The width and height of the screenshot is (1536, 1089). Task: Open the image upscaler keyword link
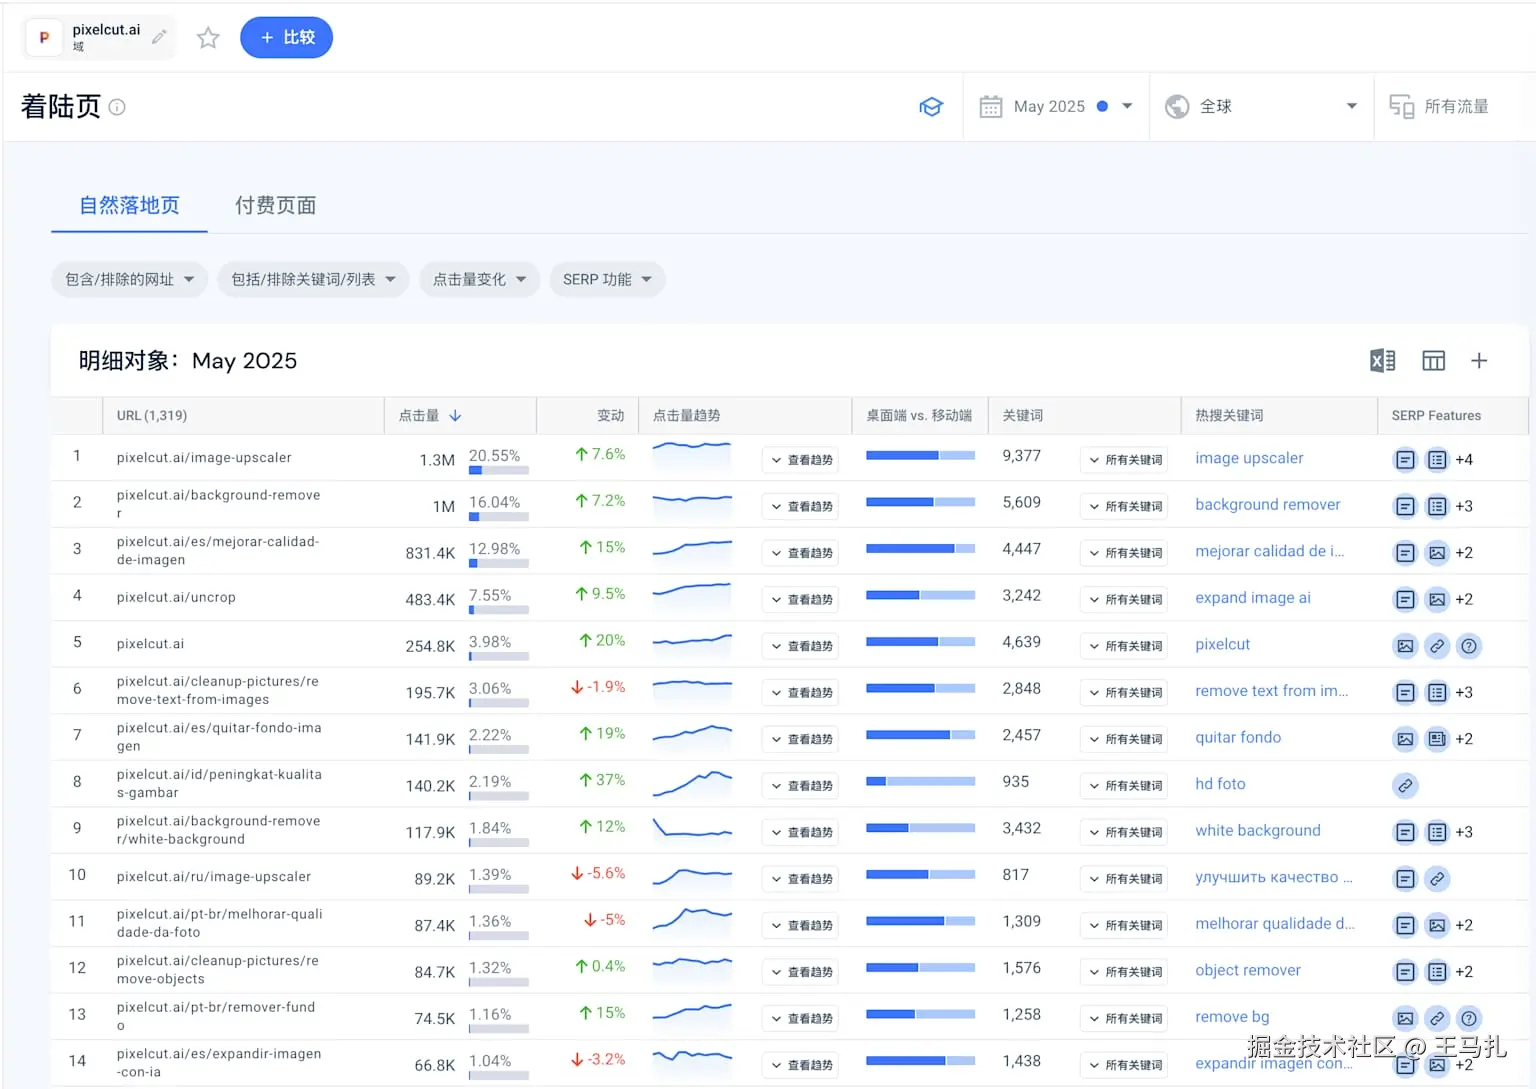click(x=1249, y=458)
